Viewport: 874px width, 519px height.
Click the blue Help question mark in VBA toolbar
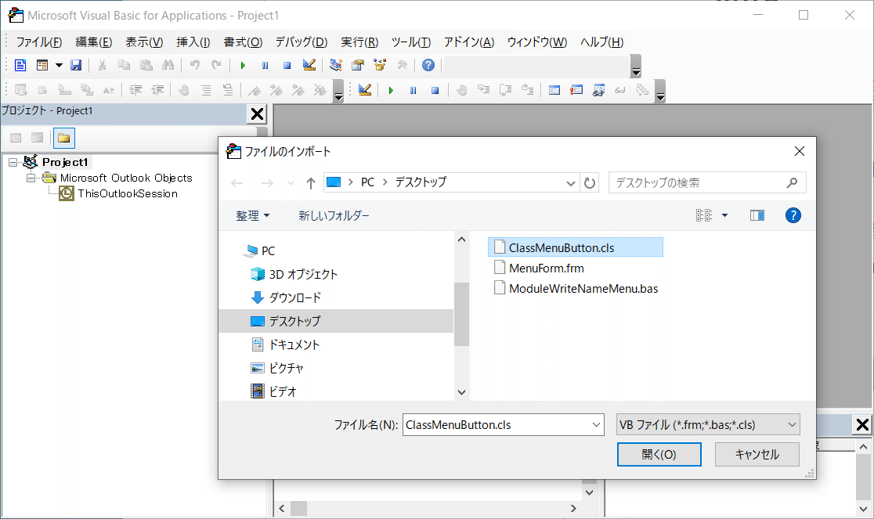pyautogui.click(x=428, y=65)
